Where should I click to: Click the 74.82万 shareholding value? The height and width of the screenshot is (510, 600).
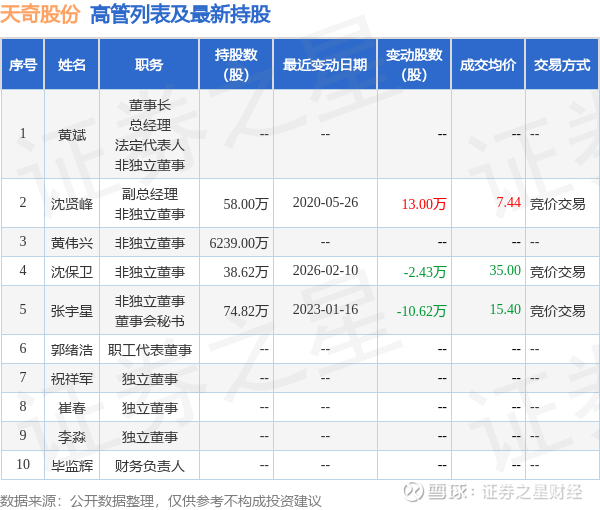point(246,311)
